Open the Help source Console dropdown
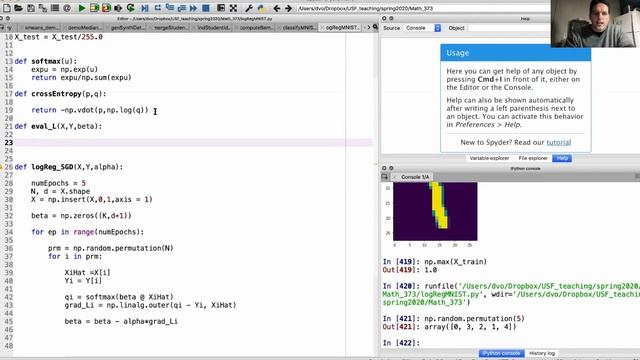640x360 pixels. tap(422, 28)
